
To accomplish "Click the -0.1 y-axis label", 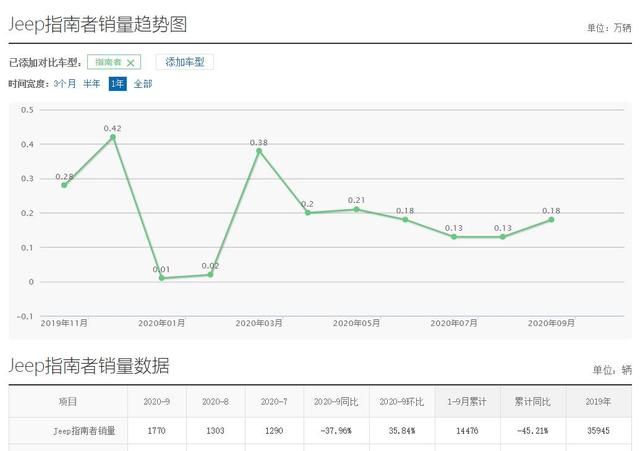I will (x=25, y=316).
